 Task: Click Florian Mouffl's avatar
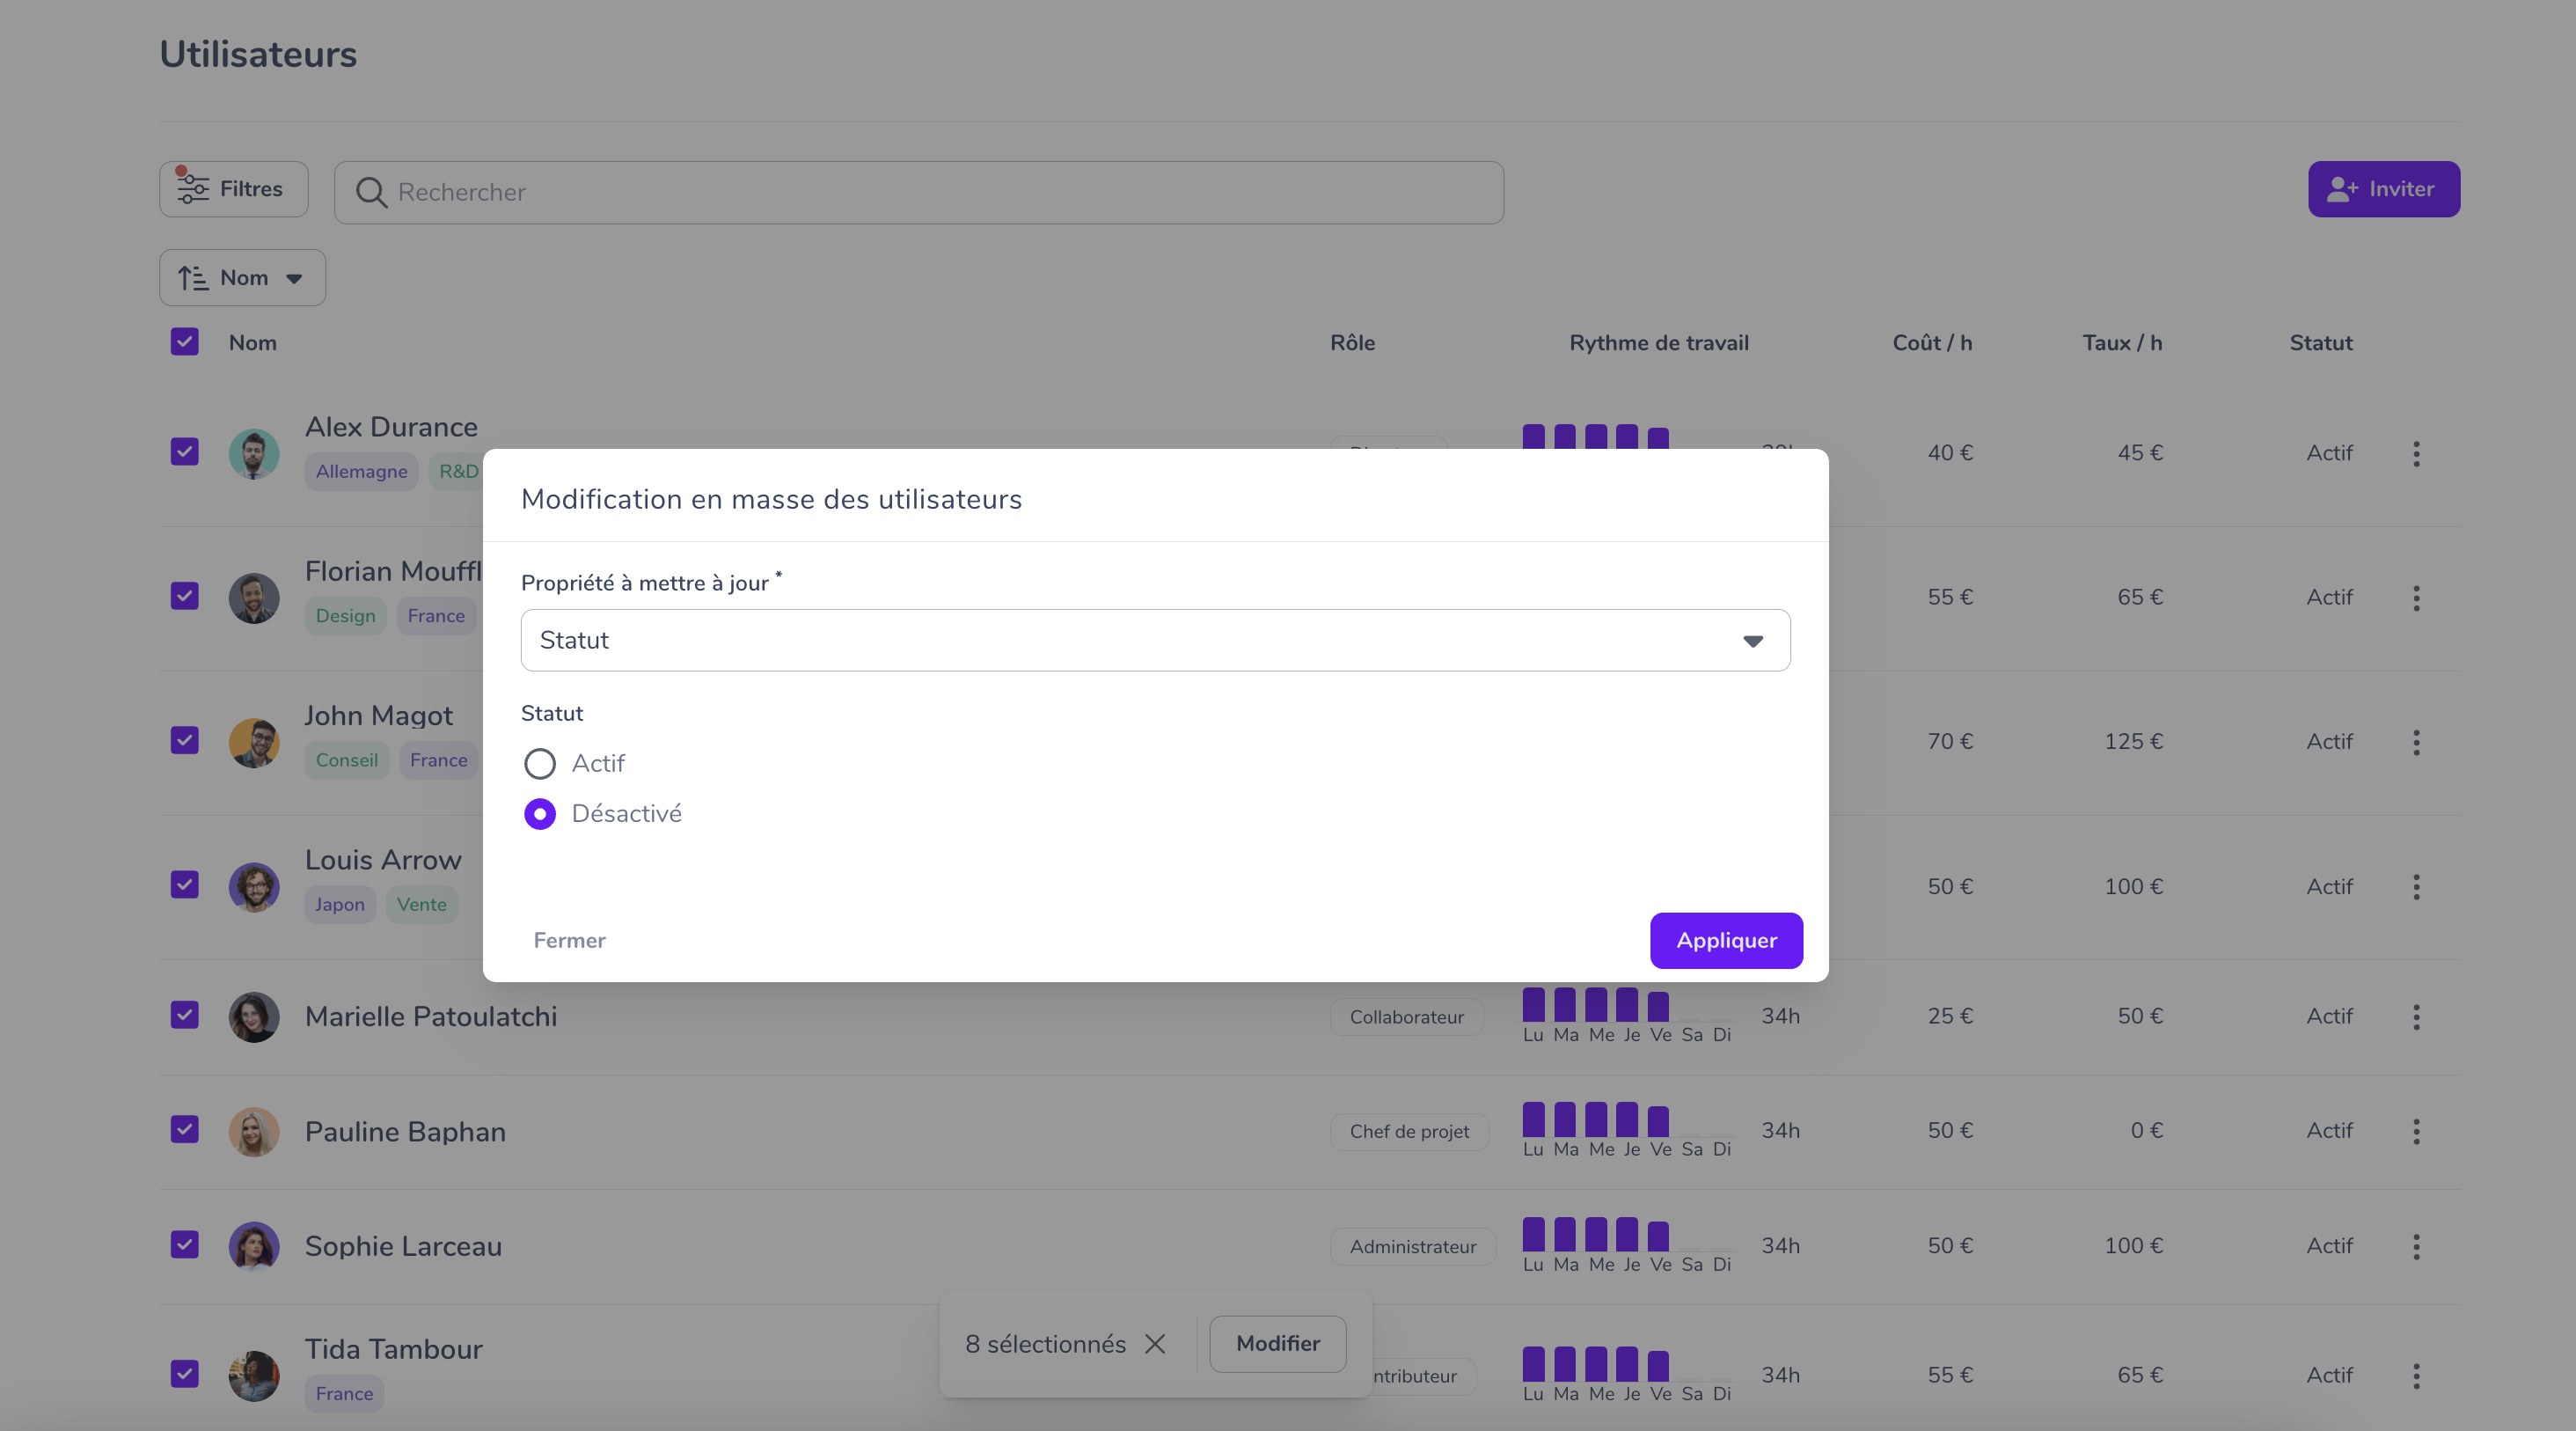(x=254, y=598)
